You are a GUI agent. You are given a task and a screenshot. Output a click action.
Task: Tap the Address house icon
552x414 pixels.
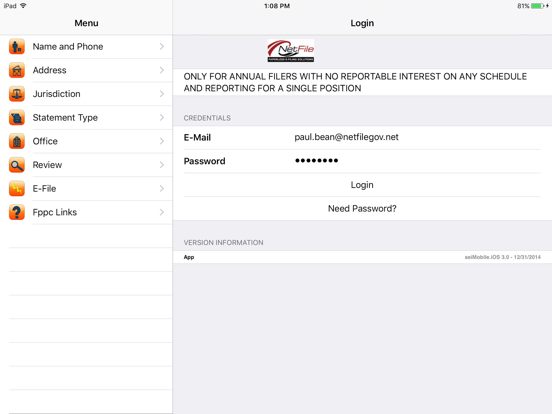click(17, 70)
